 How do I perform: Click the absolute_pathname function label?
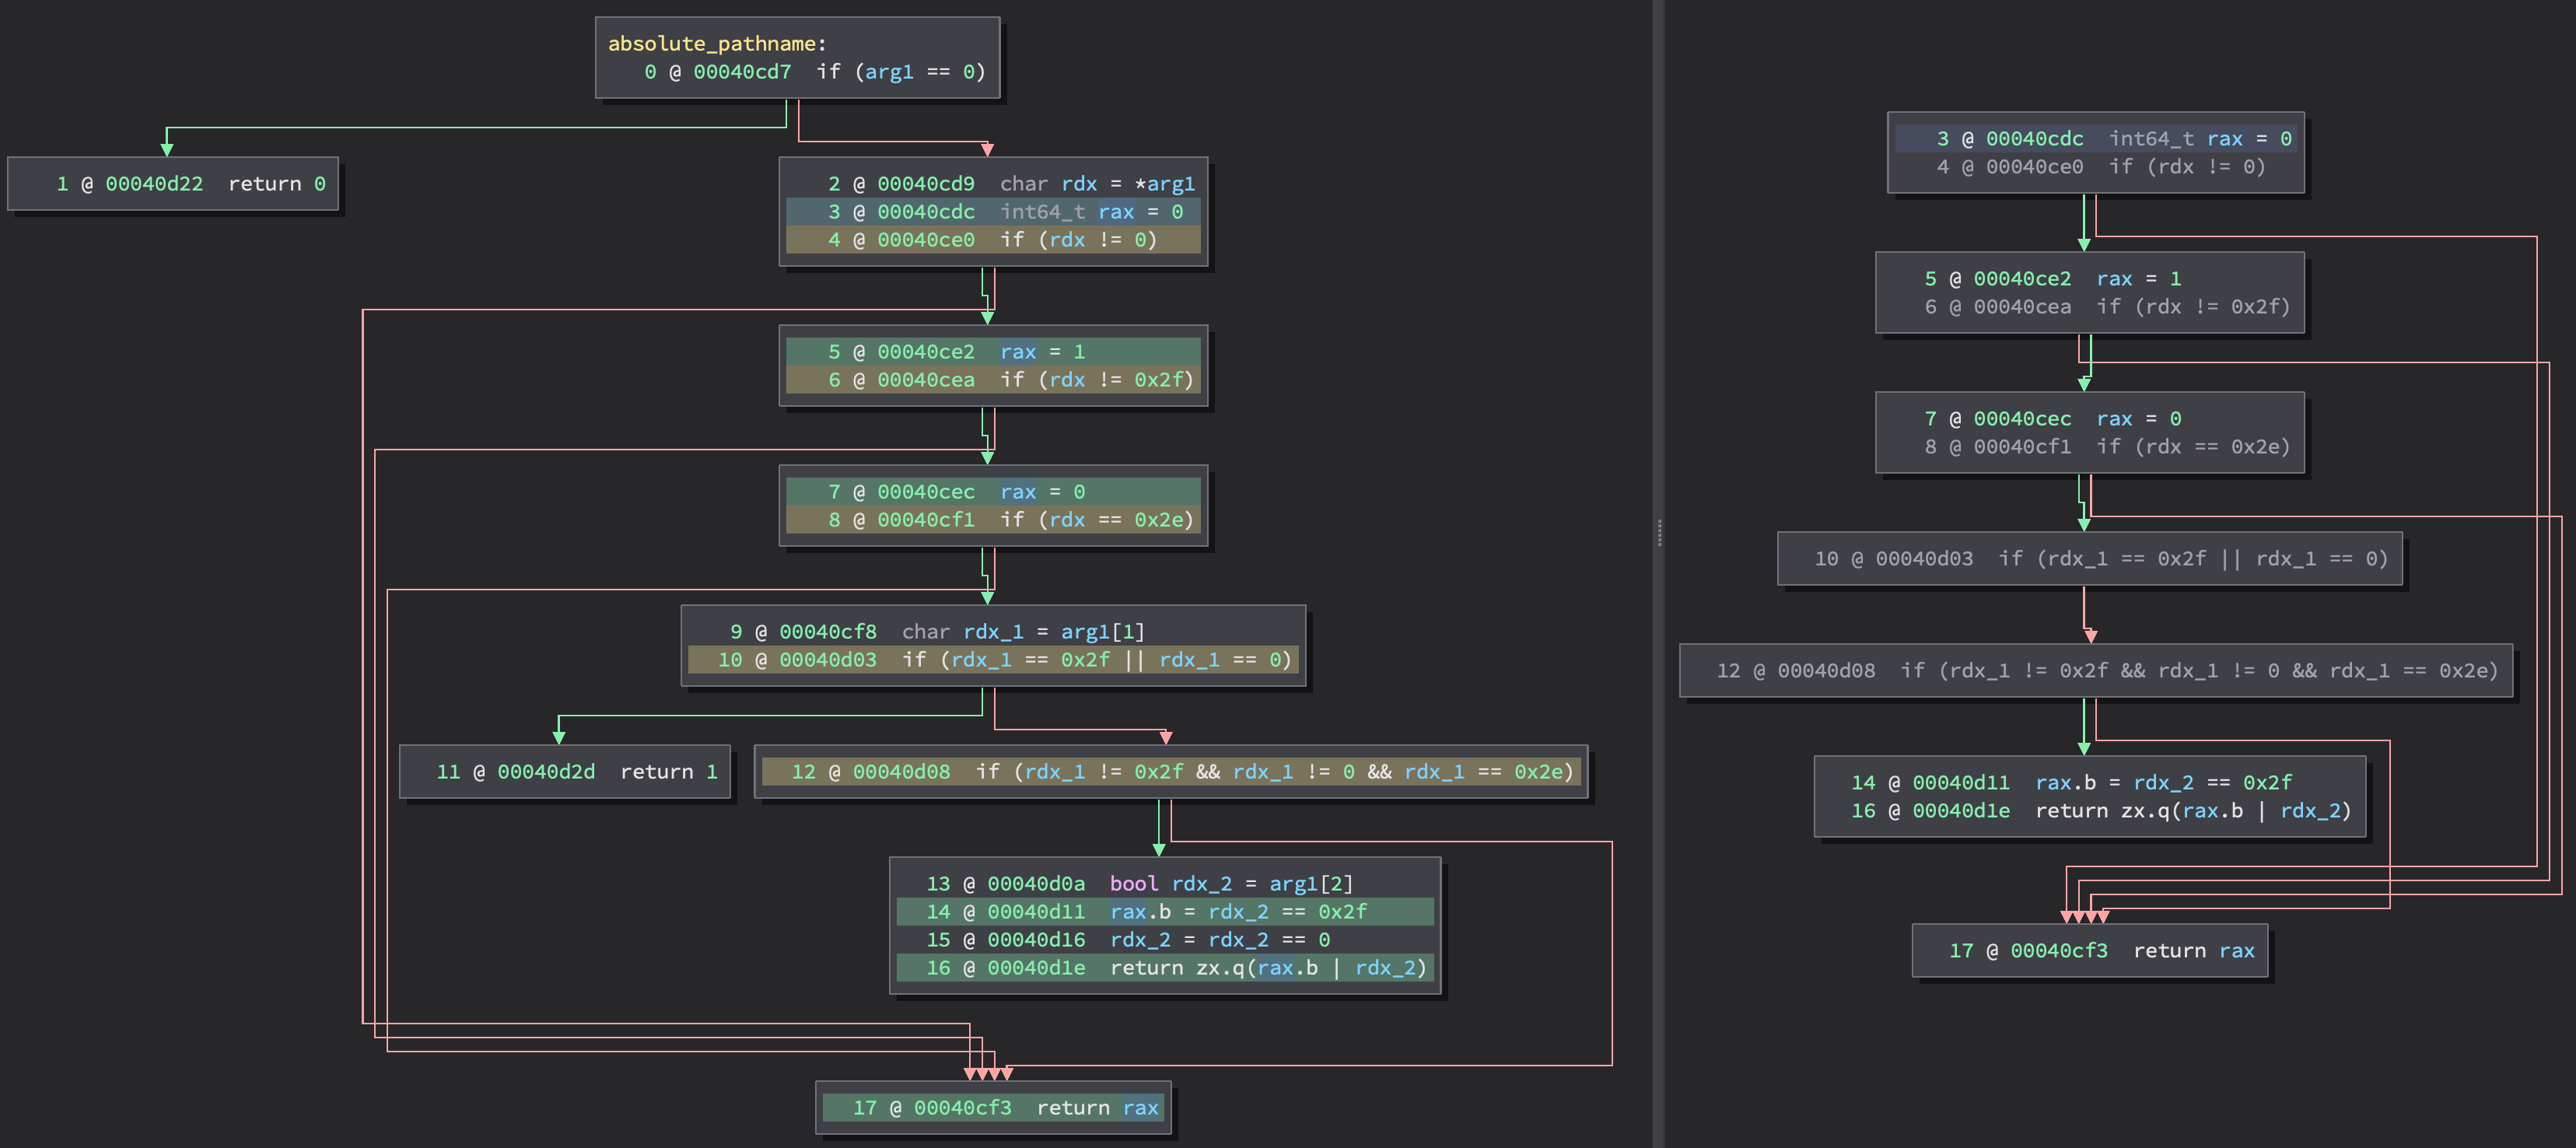coord(717,43)
